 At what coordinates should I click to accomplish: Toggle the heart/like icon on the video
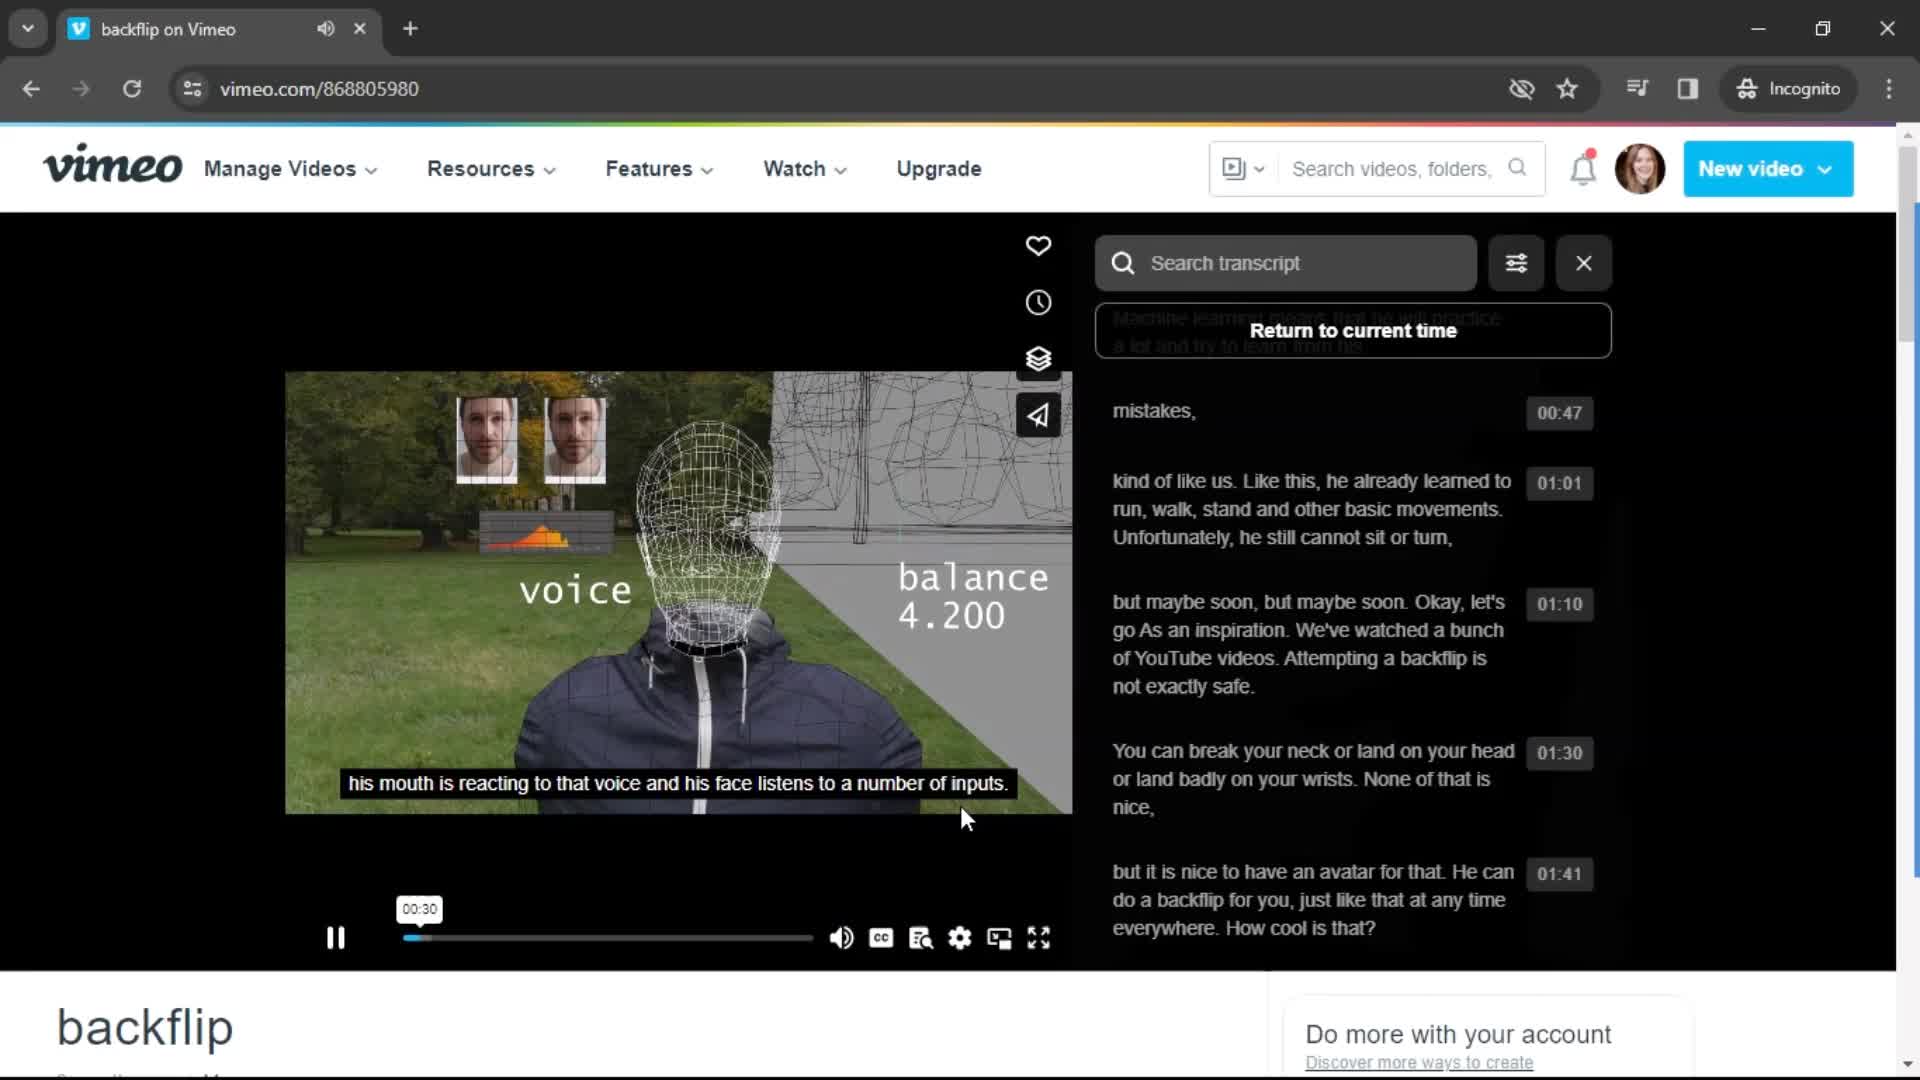1040,247
